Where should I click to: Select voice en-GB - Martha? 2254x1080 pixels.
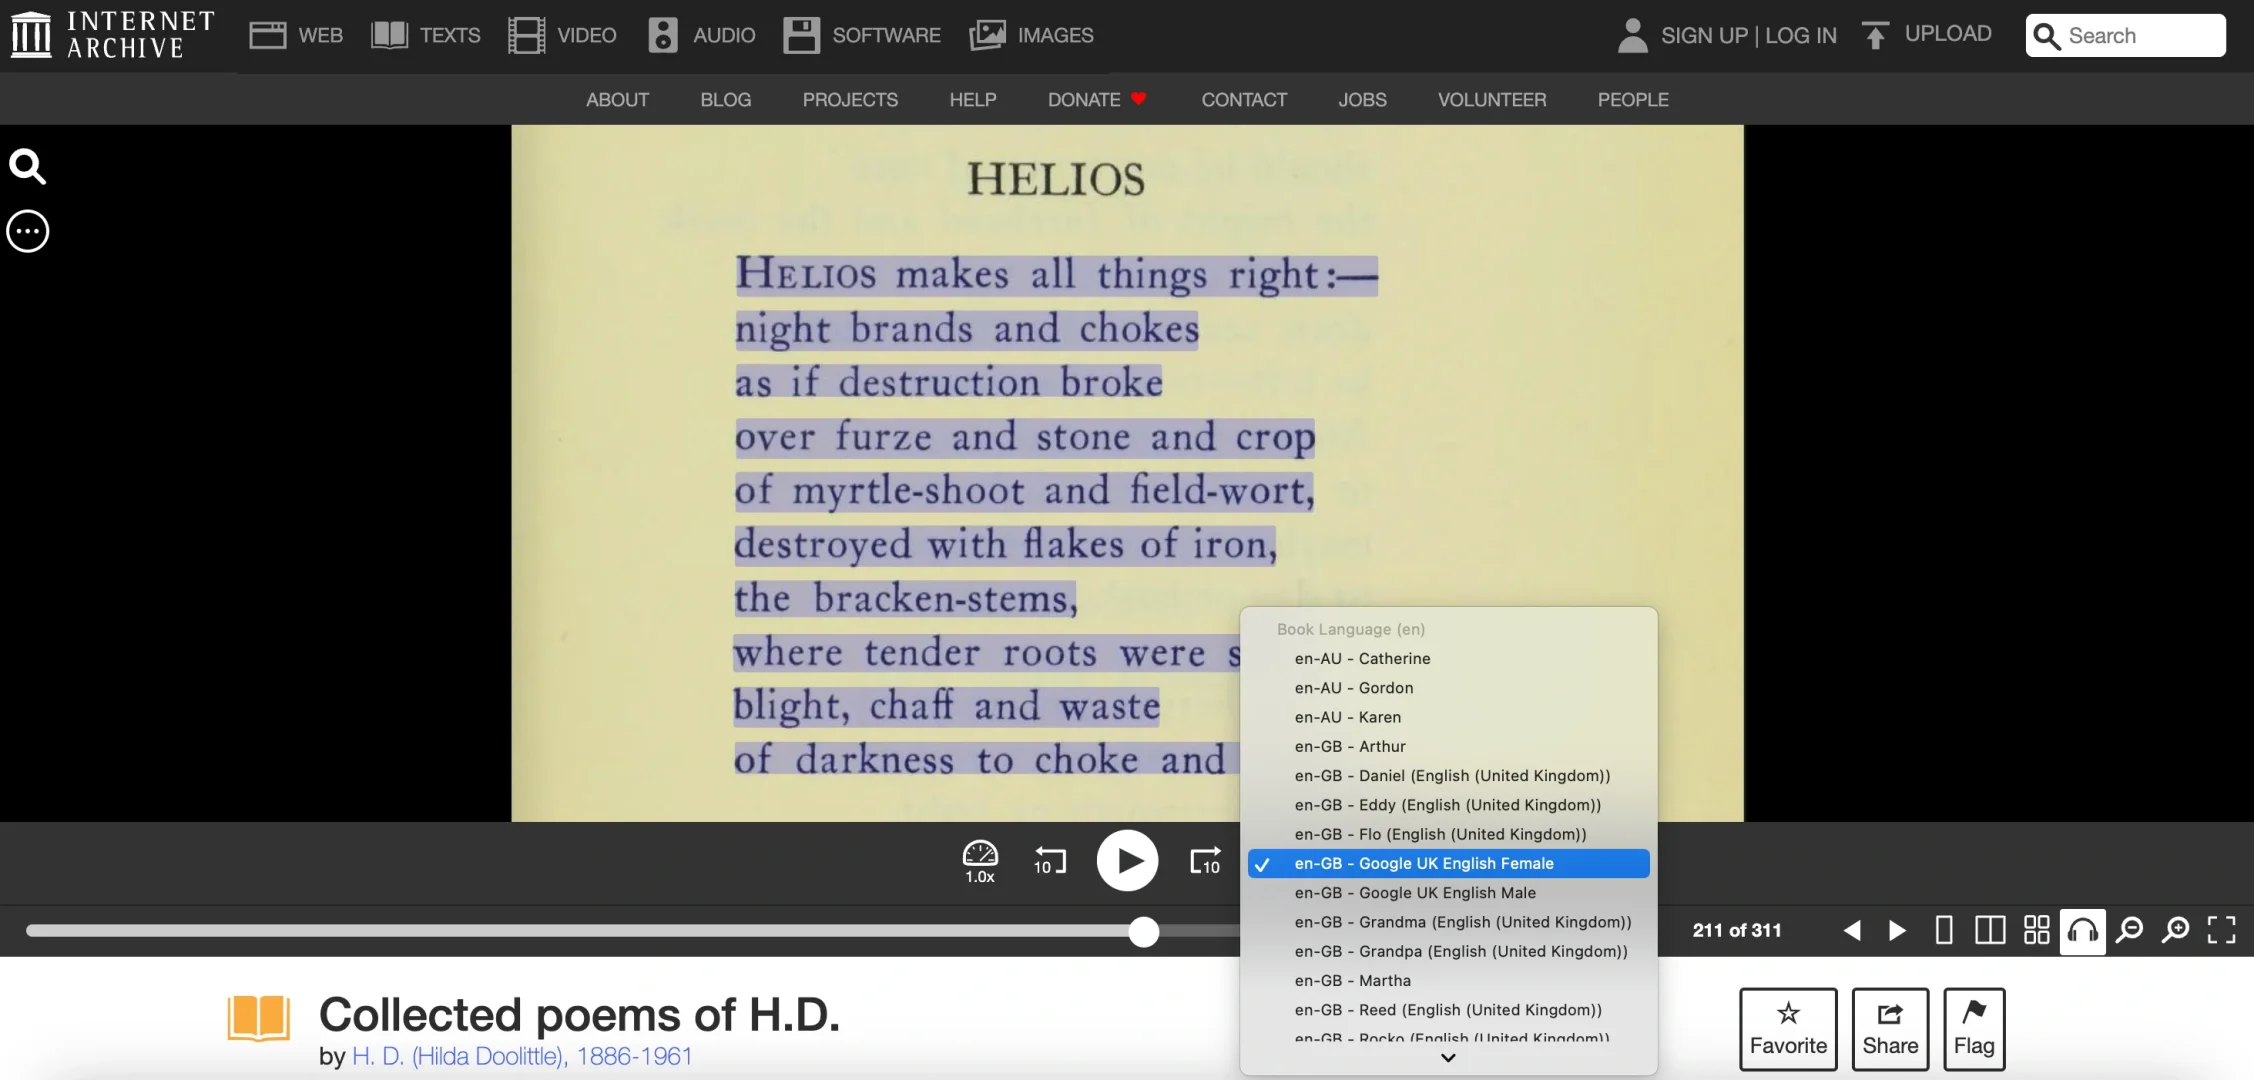(1449, 981)
